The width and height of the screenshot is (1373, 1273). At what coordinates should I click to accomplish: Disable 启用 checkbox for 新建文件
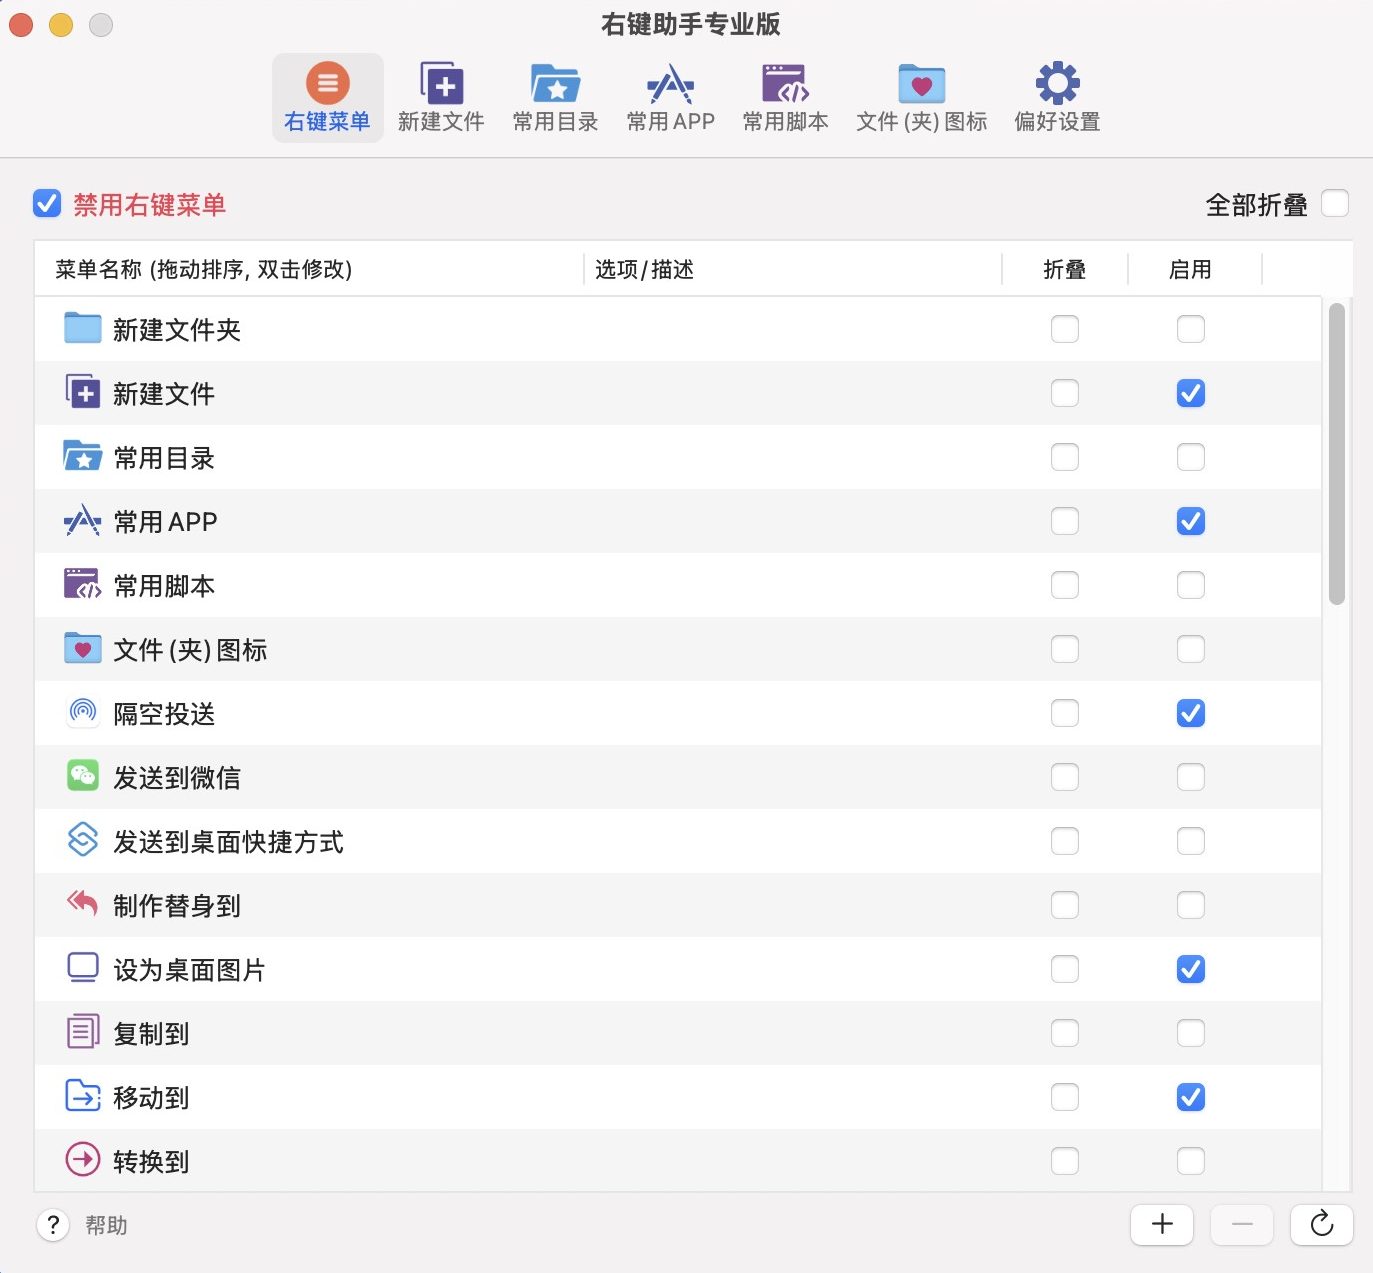pos(1190,393)
